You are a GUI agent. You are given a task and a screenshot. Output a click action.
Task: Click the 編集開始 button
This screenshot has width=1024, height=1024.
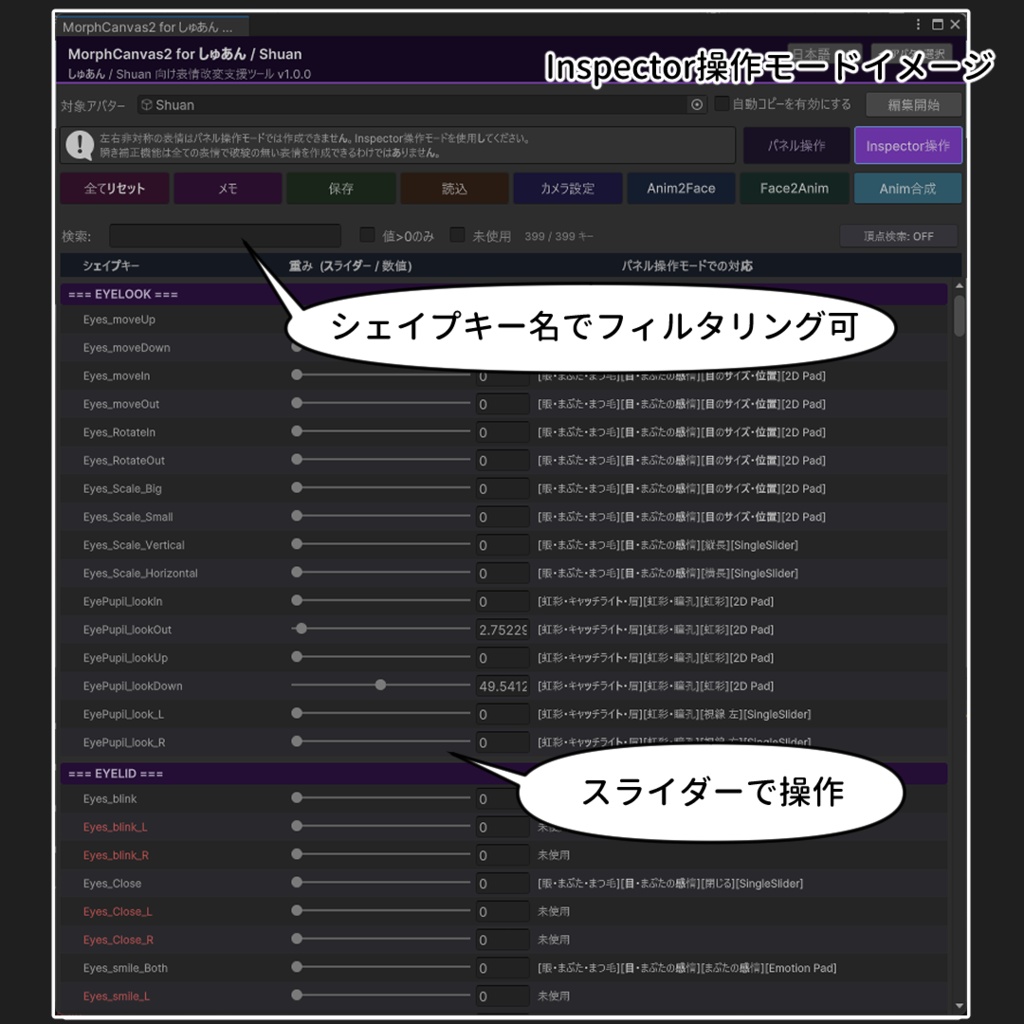(x=913, y=104)
